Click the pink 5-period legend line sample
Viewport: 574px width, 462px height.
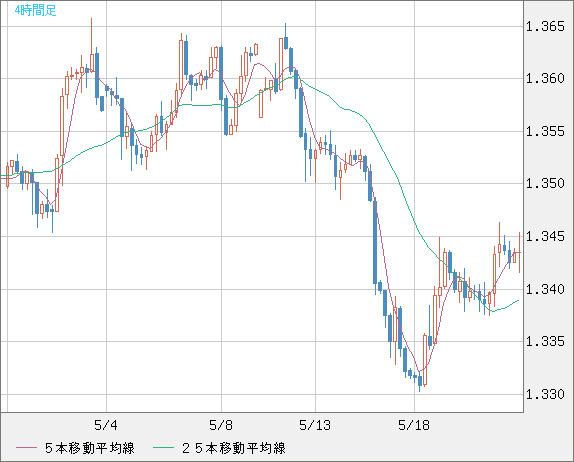click(26, 448)
